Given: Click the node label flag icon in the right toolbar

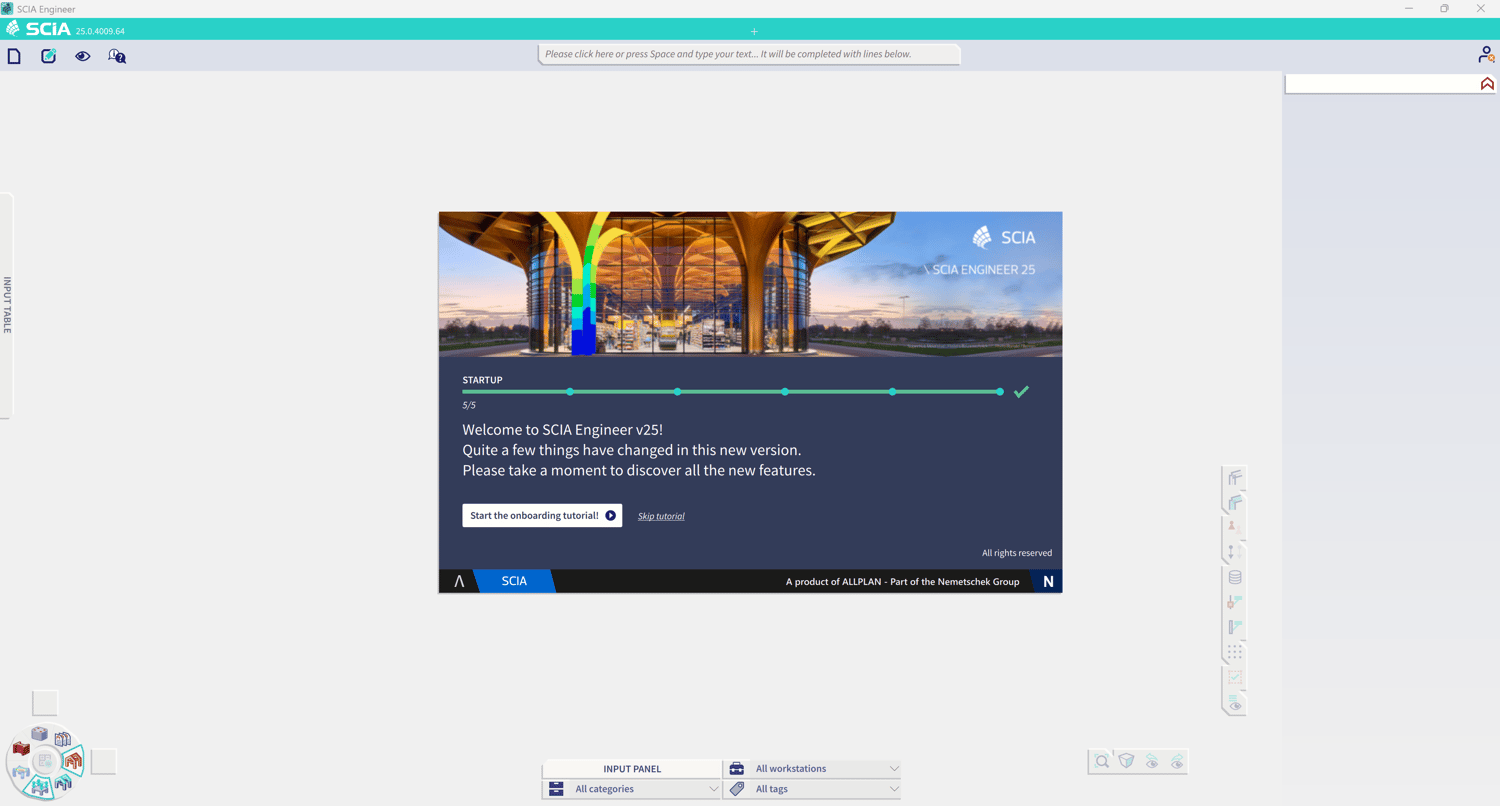Looking at the screenshot, I should point(1235,602).
